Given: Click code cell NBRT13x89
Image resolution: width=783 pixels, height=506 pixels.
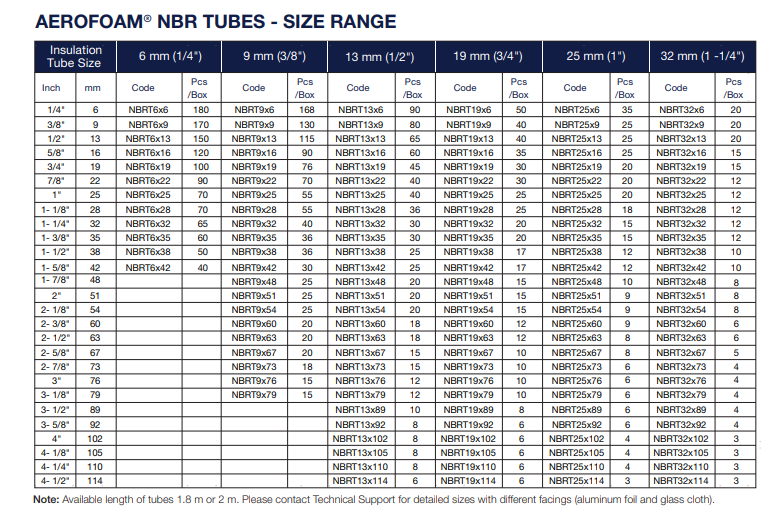Looking at the screenshot, I should (x=361, y=410).
